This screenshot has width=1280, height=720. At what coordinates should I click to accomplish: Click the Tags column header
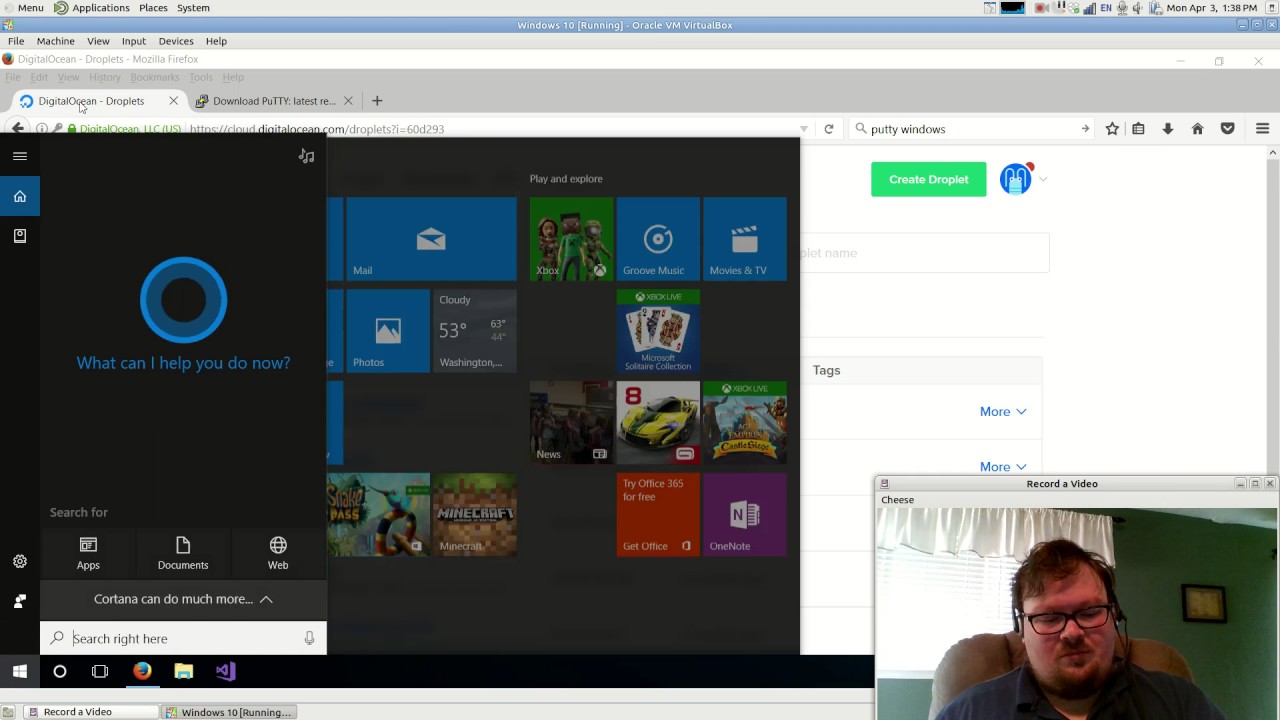point(826,370)
